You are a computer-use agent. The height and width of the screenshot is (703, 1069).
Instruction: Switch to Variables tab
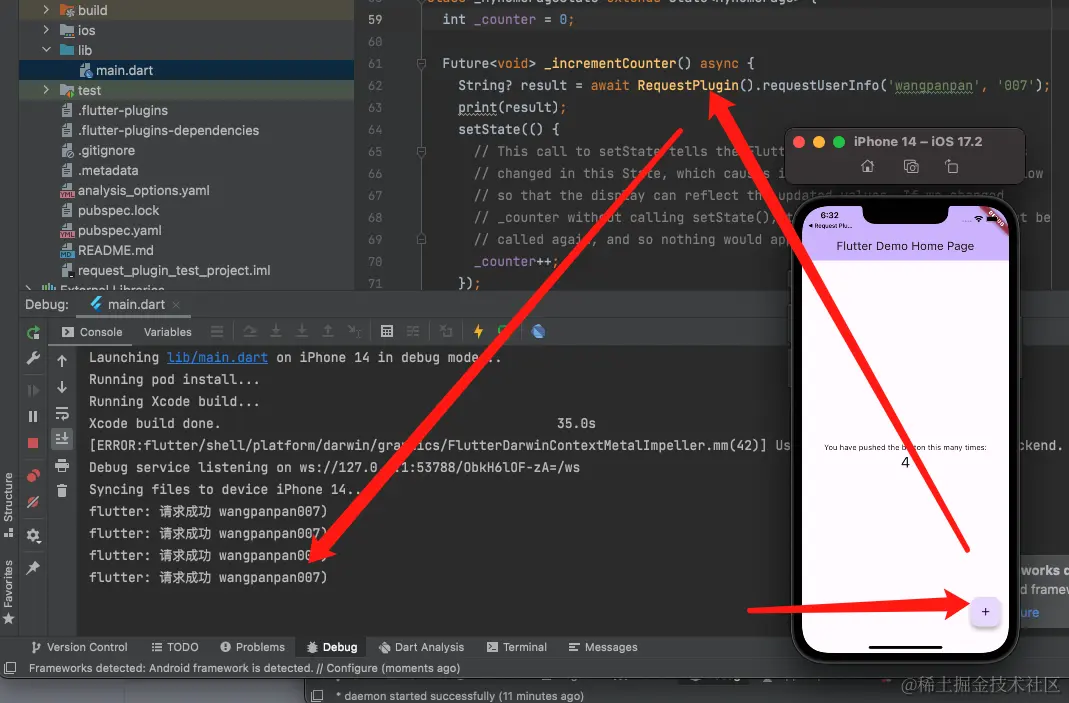point(168,332)
